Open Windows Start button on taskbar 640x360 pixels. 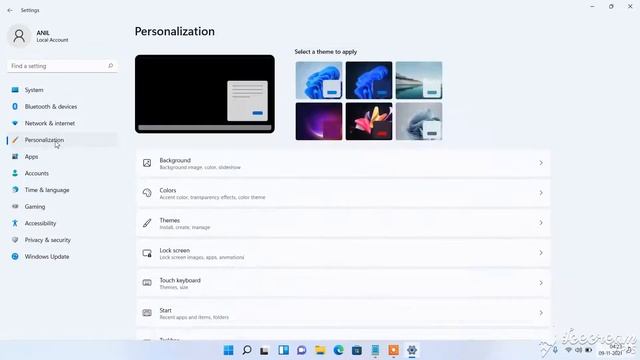point(229,350)
